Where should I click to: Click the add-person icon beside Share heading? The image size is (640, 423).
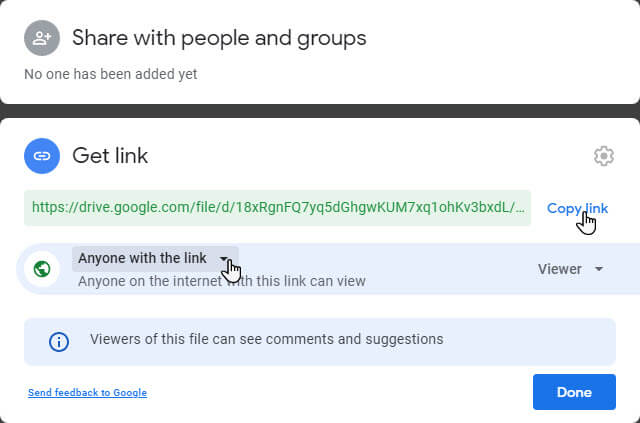click(x=42, y=38)
